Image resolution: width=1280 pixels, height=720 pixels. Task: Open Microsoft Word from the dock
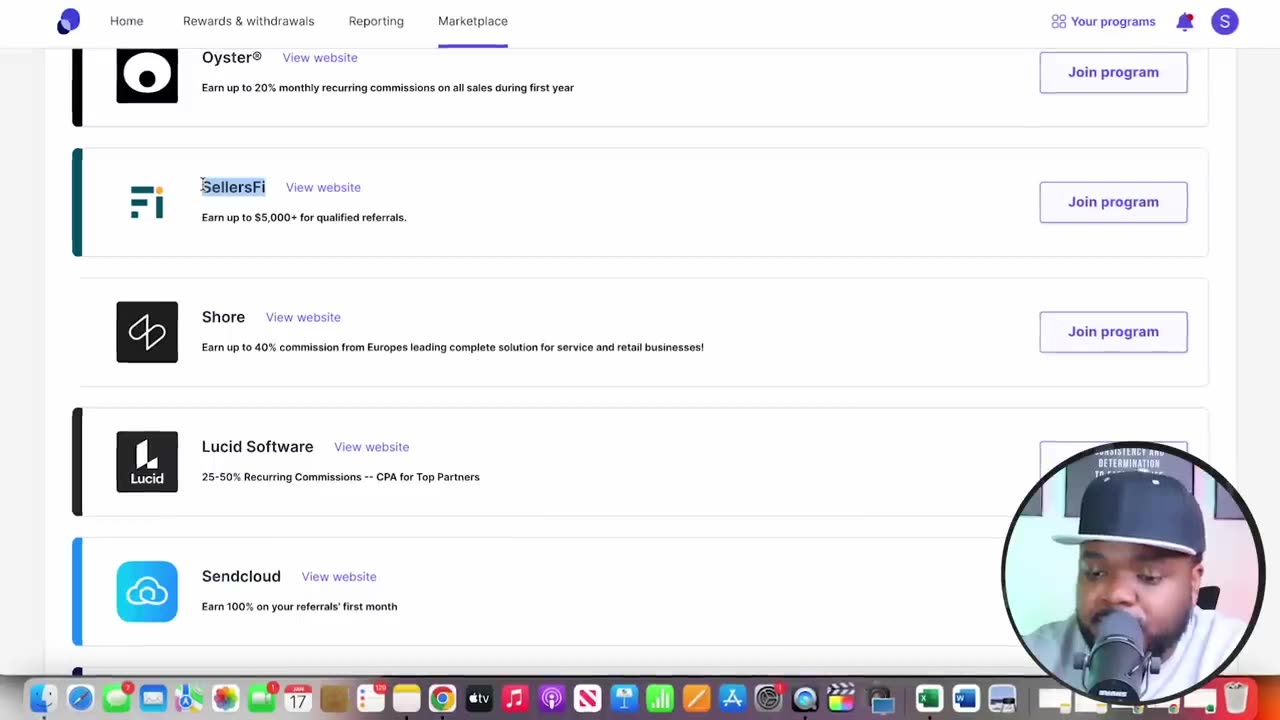[965, 698]
